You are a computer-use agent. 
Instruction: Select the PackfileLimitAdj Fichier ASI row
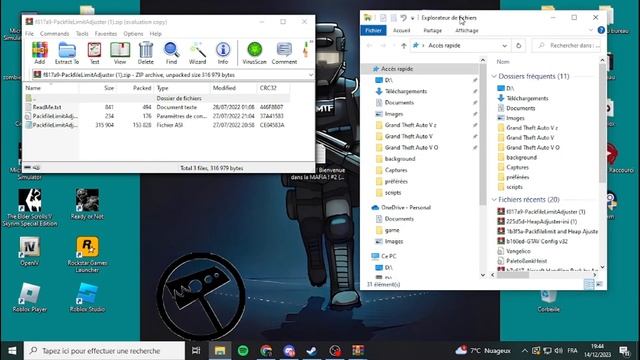click(156, 125)
